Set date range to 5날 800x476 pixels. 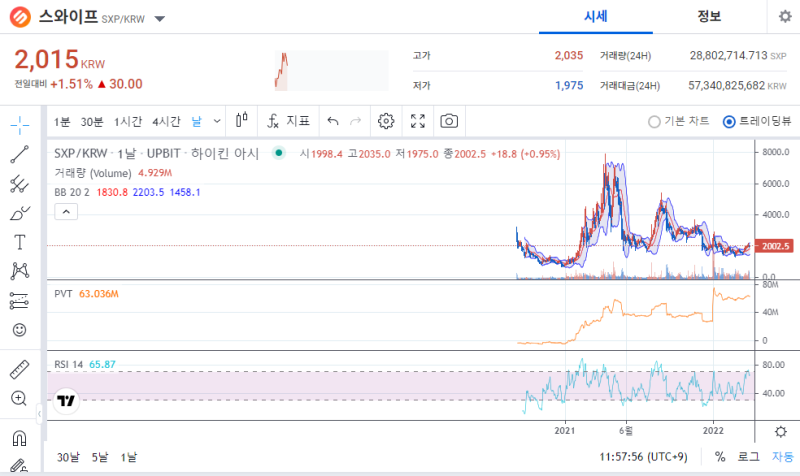100,457
